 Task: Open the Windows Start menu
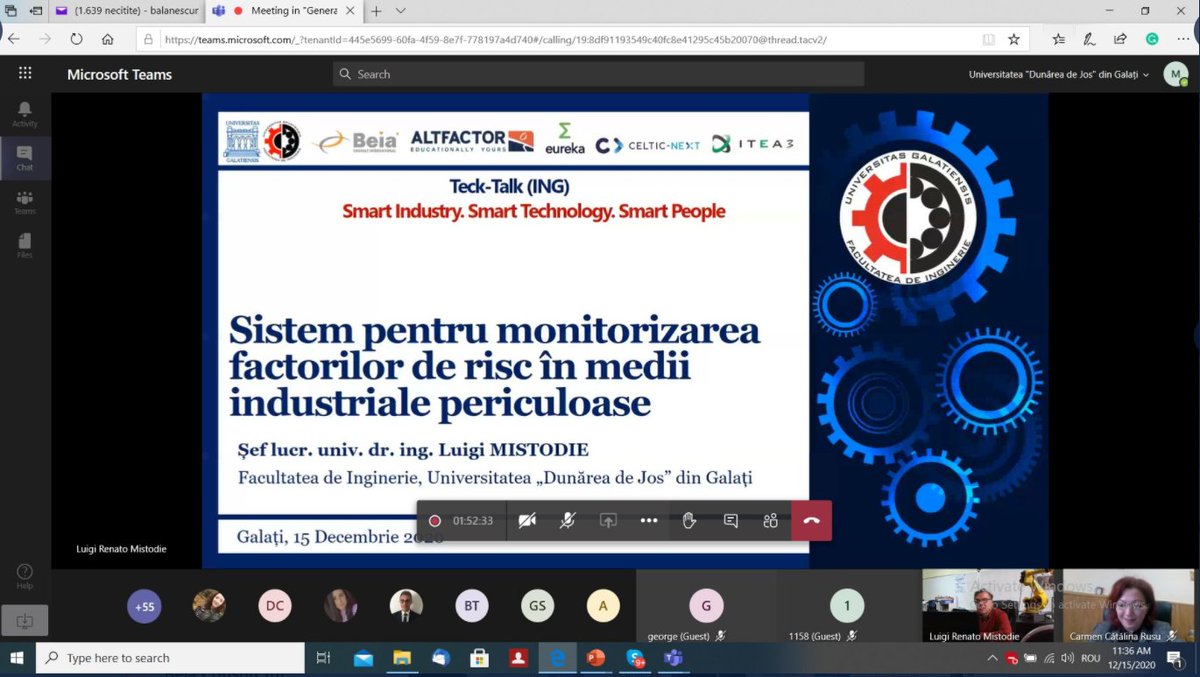[17, 658]
